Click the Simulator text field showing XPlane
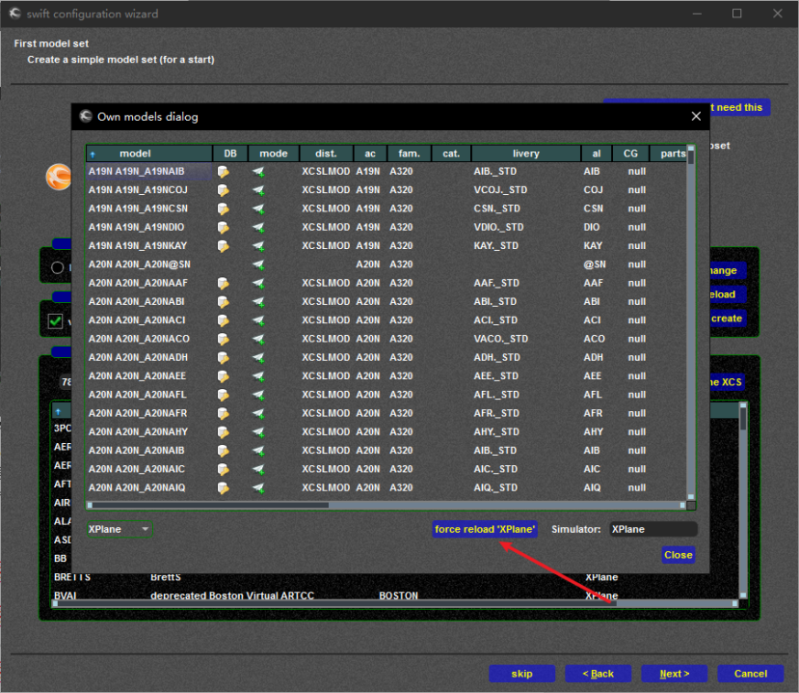 click(x=653, y=529)
